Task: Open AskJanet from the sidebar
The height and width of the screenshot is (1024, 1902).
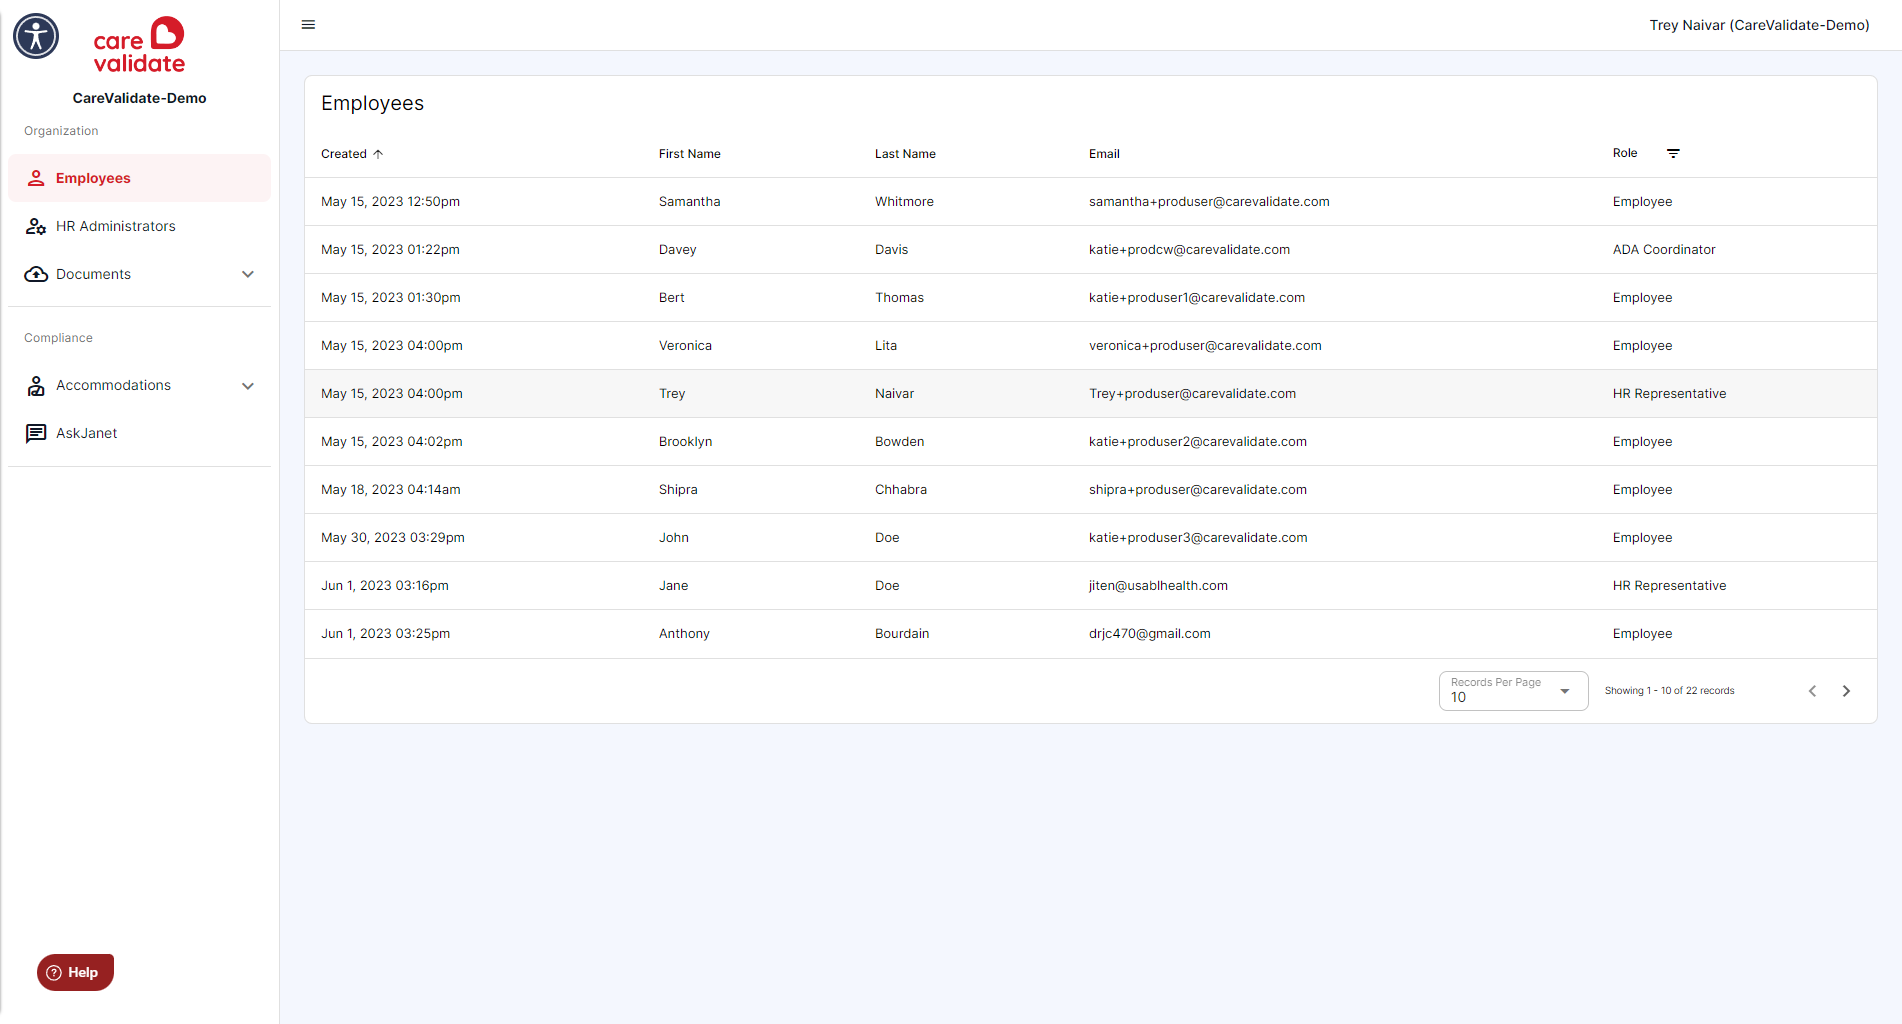Action: point(139,433)
